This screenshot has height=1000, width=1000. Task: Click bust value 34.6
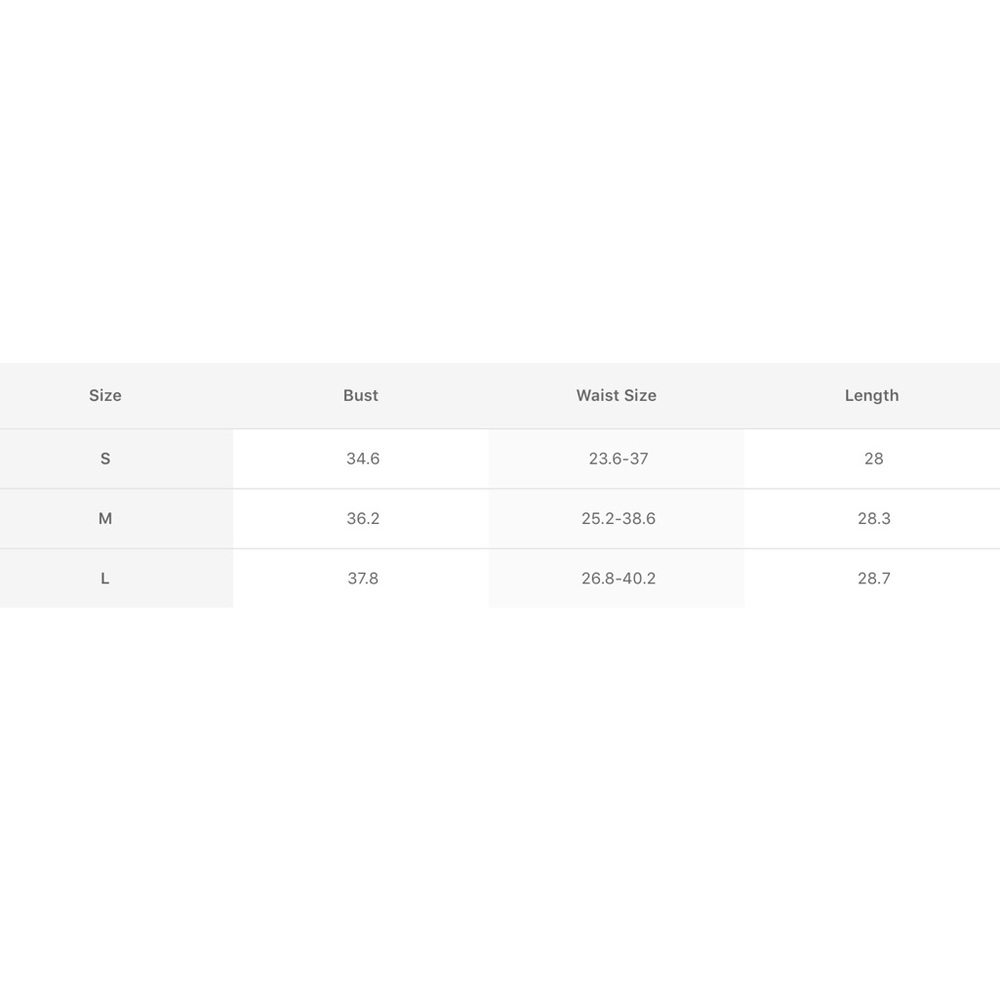(363, 459)
